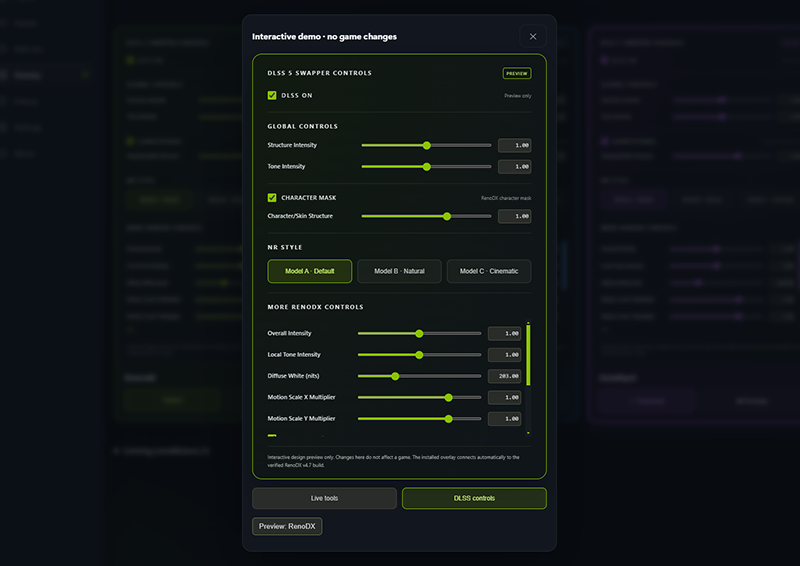
Task: Click the Motion Scale Y value field
Action: (505, 419)
